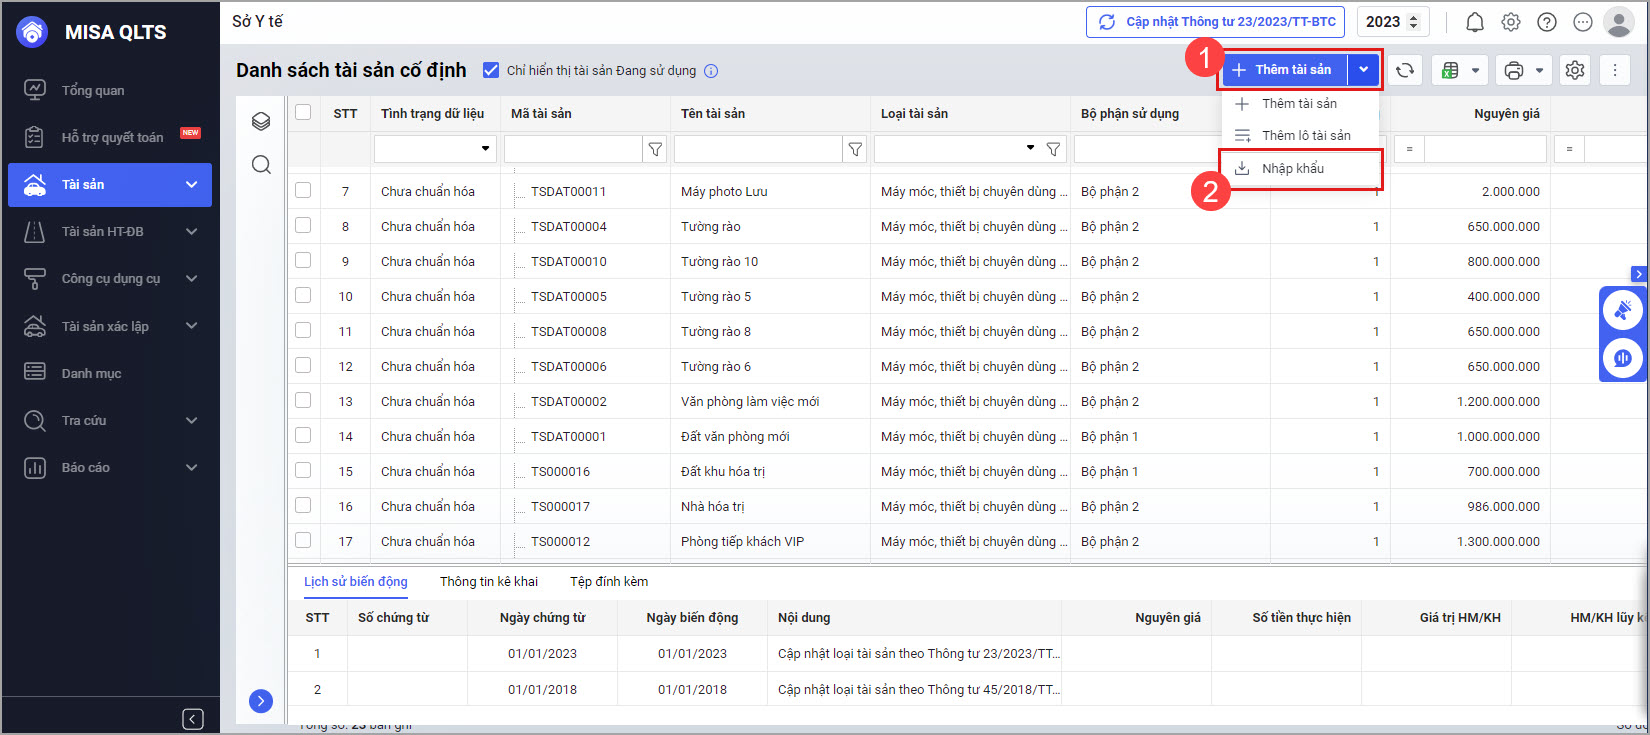1650x735 pixels.
Task: Click the 'Tên tài sản' filter input
Action: [758, 149]
